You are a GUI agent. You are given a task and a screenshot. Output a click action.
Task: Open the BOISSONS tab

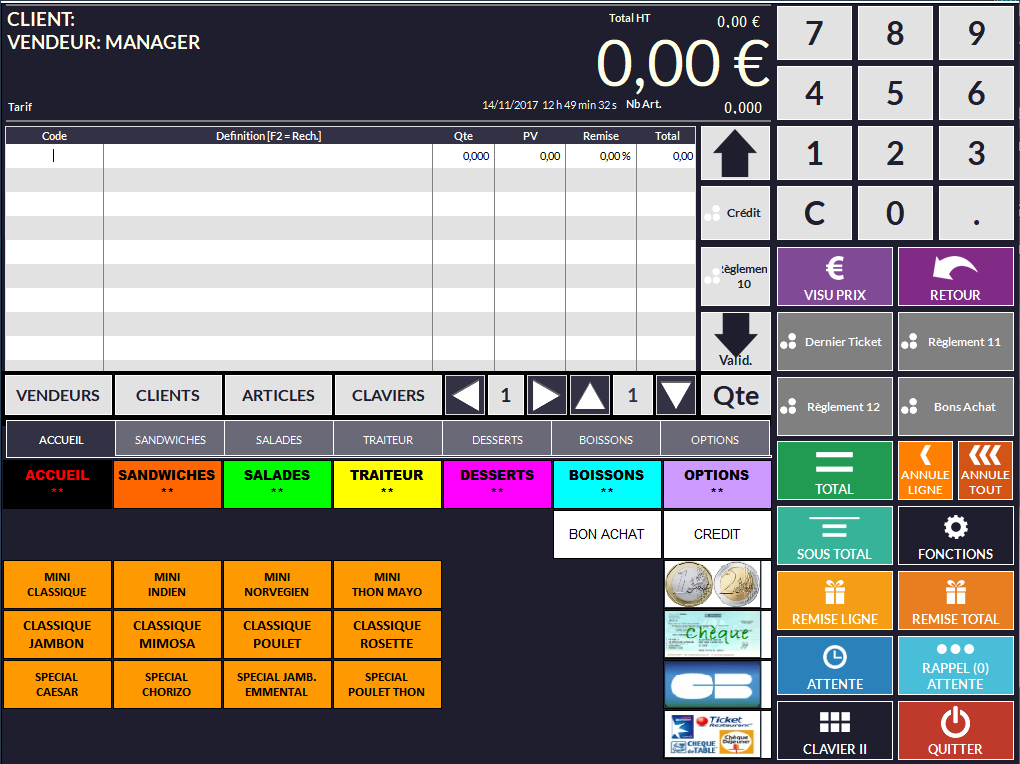point(606,440)
